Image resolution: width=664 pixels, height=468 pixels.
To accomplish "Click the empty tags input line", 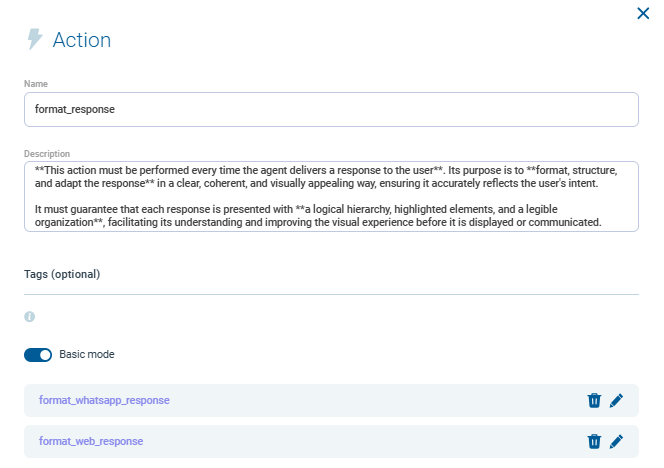I will click(x=331, y=288).
